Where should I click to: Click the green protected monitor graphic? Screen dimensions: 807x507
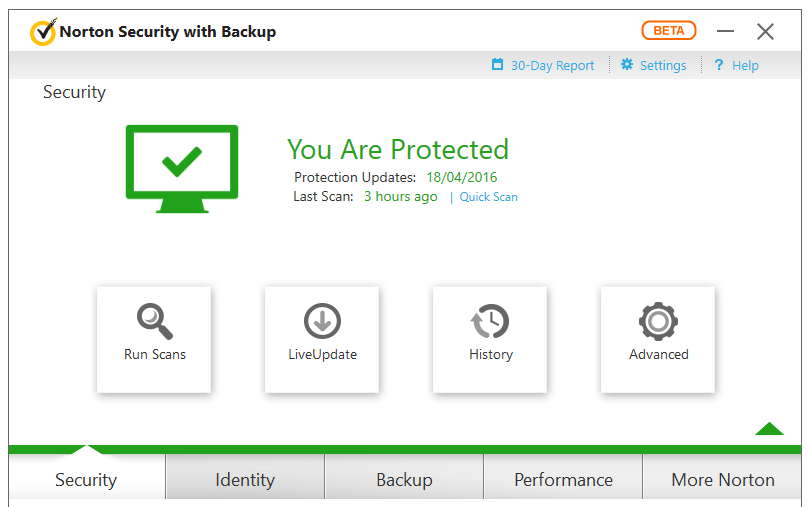click(182, 169)
